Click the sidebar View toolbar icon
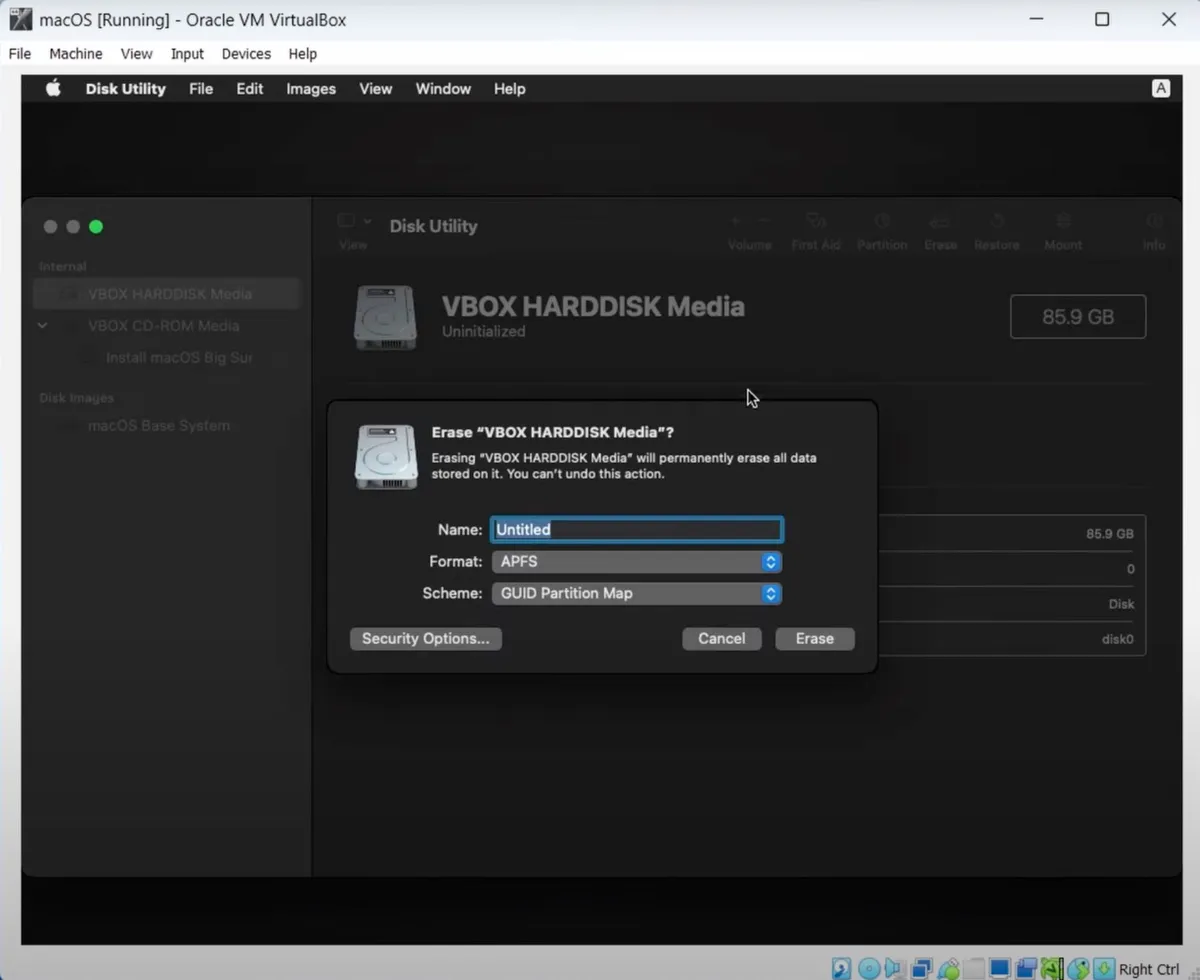Screen dimensions: 1200x980 346,220
